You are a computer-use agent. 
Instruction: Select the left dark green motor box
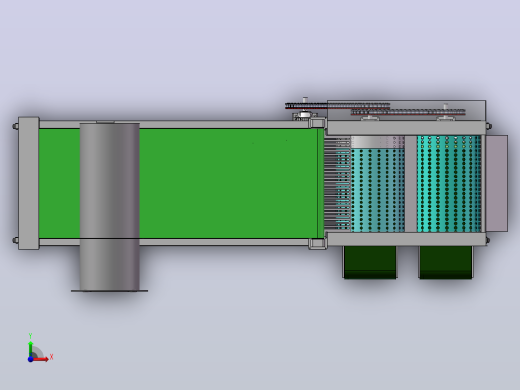coord(370,262)
